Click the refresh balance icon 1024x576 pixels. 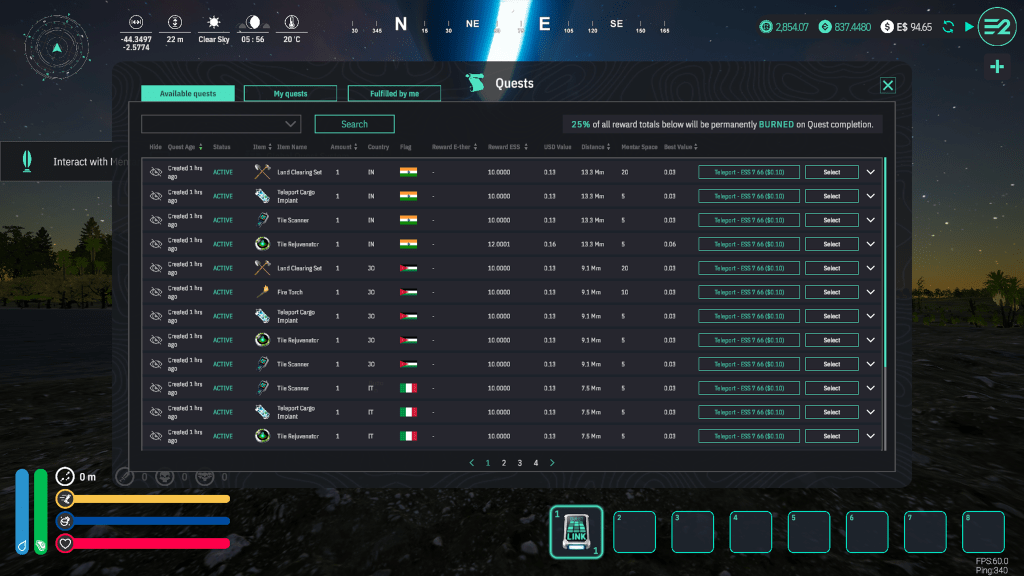pyautogui.click(x=948, y=27)
